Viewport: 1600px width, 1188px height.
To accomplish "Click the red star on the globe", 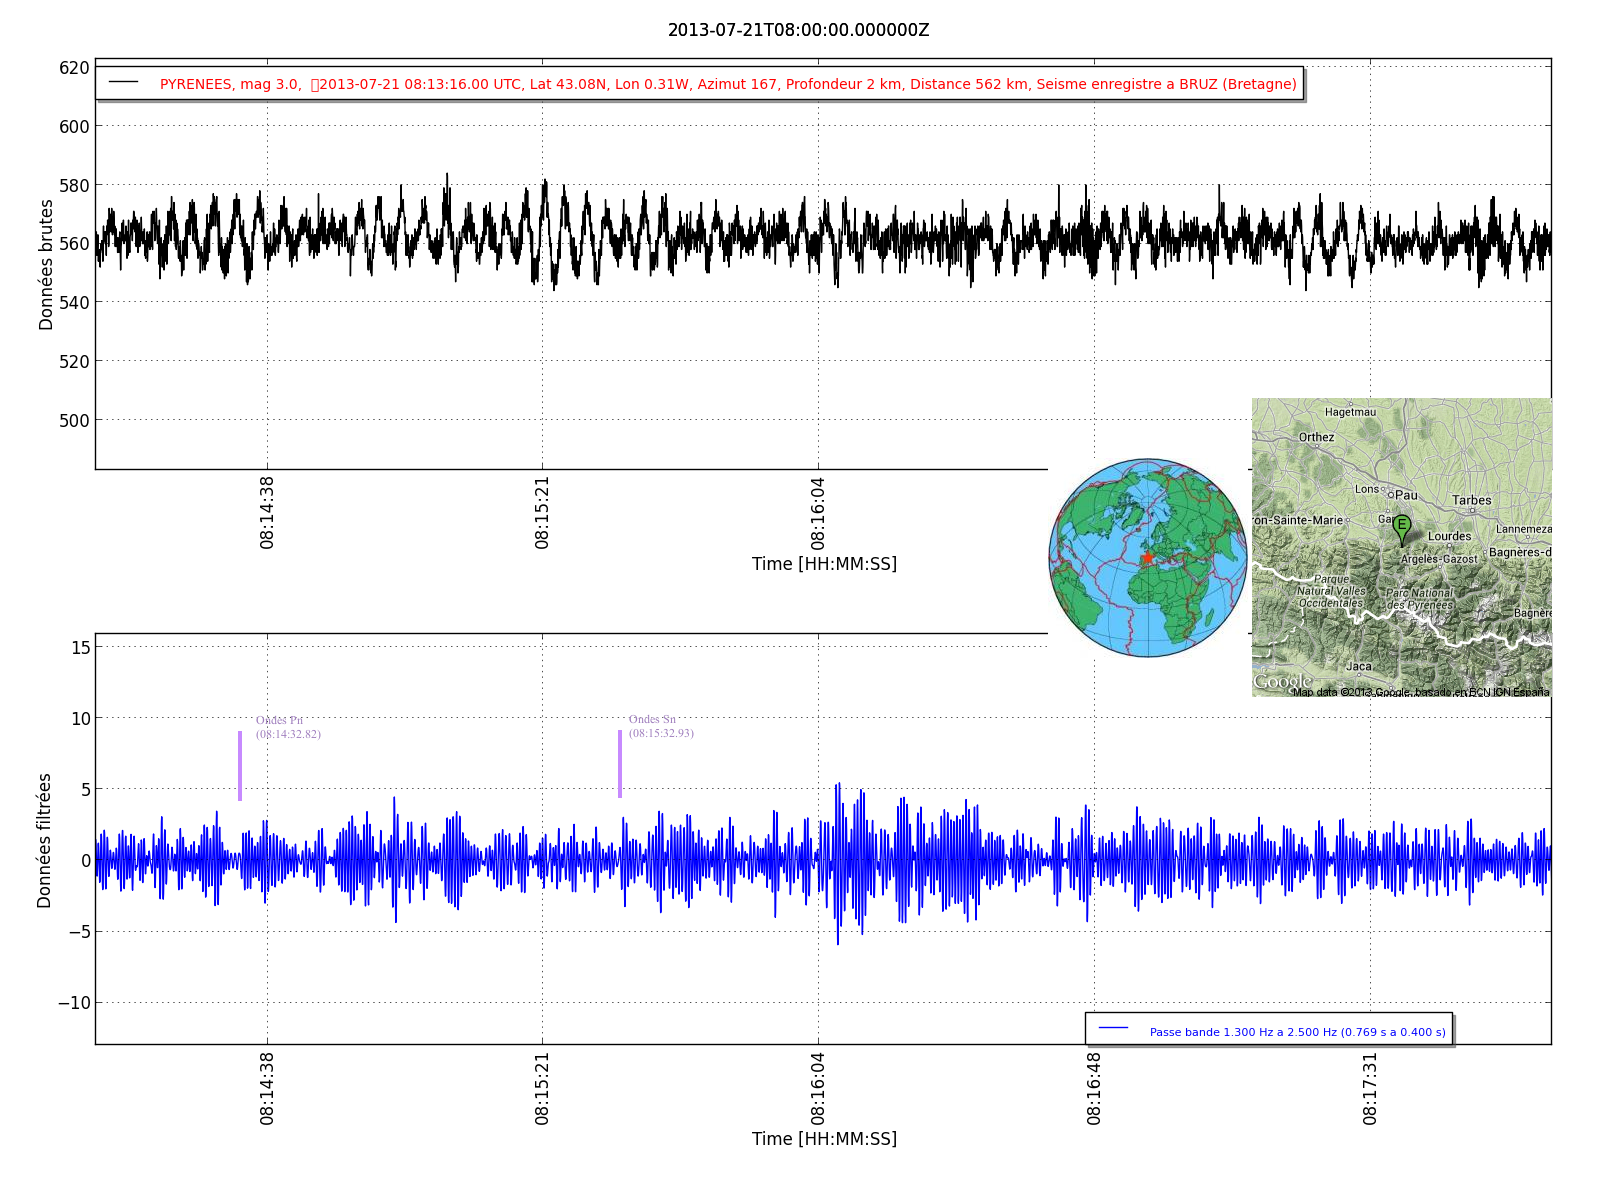I will pyautogui.click(x=1147, y=557).
